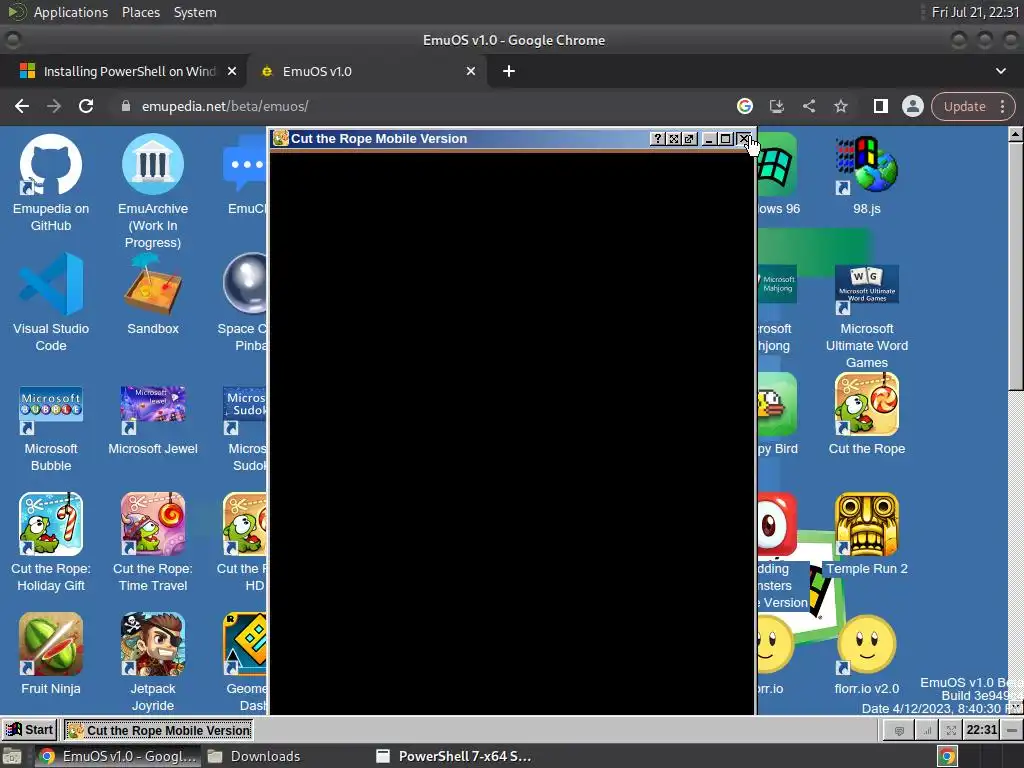
Task: Launch Cut the Rope: Holiday Gift icon
Action: pyautogui.click(x=51, y=542)
